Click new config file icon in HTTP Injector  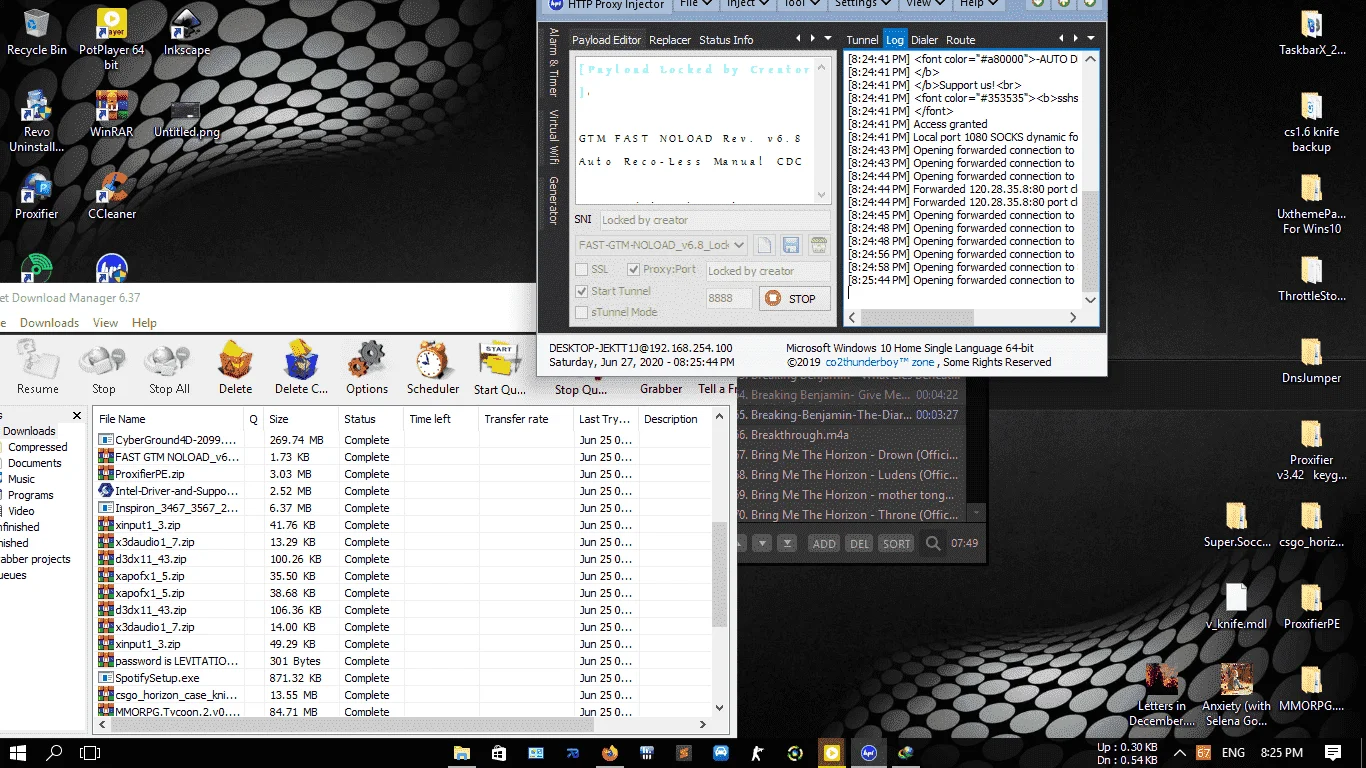point(764,245)
